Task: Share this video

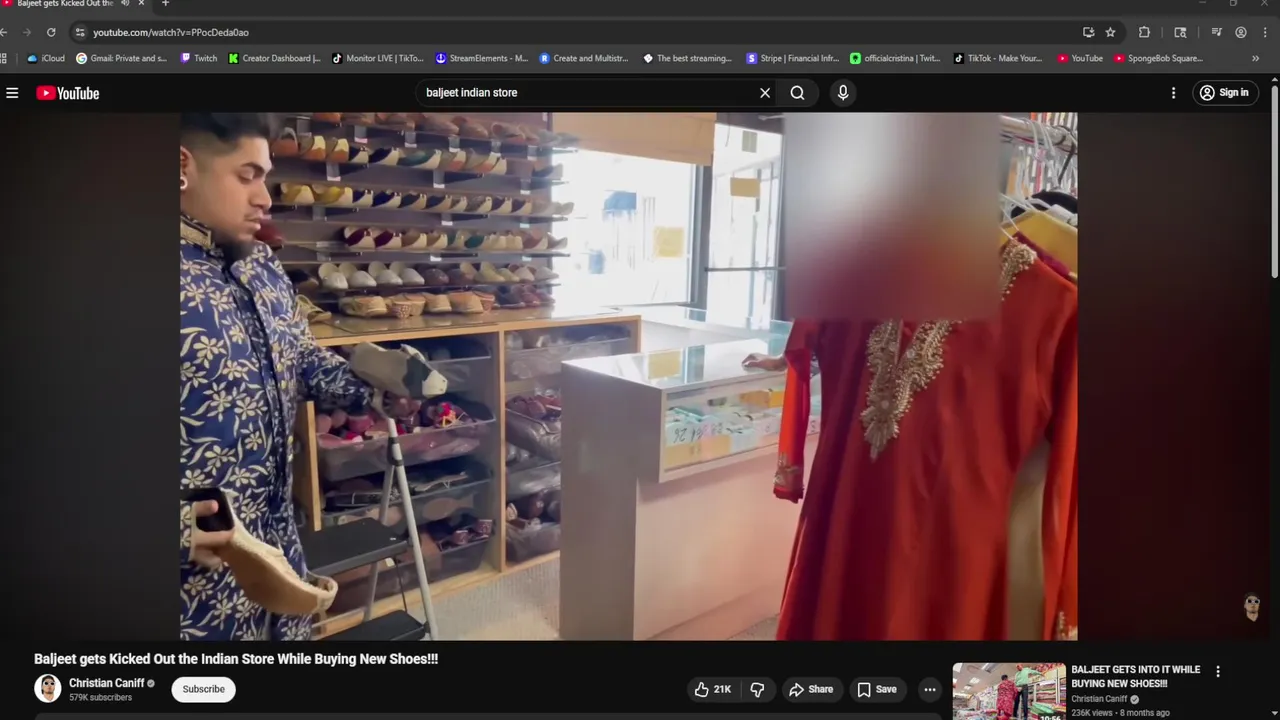Action: (811, 689)
